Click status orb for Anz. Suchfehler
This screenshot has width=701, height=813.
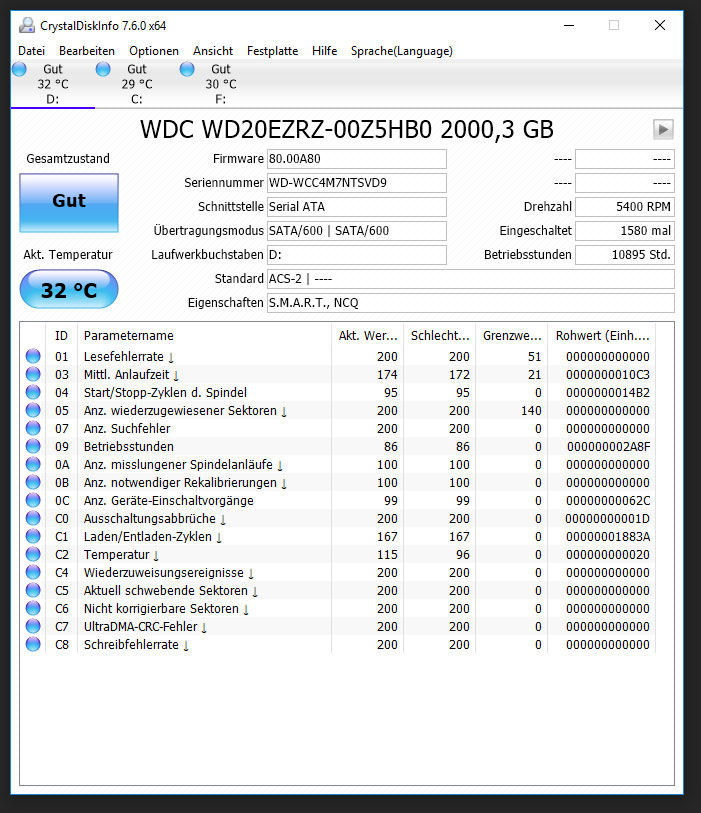pos(33,428)
